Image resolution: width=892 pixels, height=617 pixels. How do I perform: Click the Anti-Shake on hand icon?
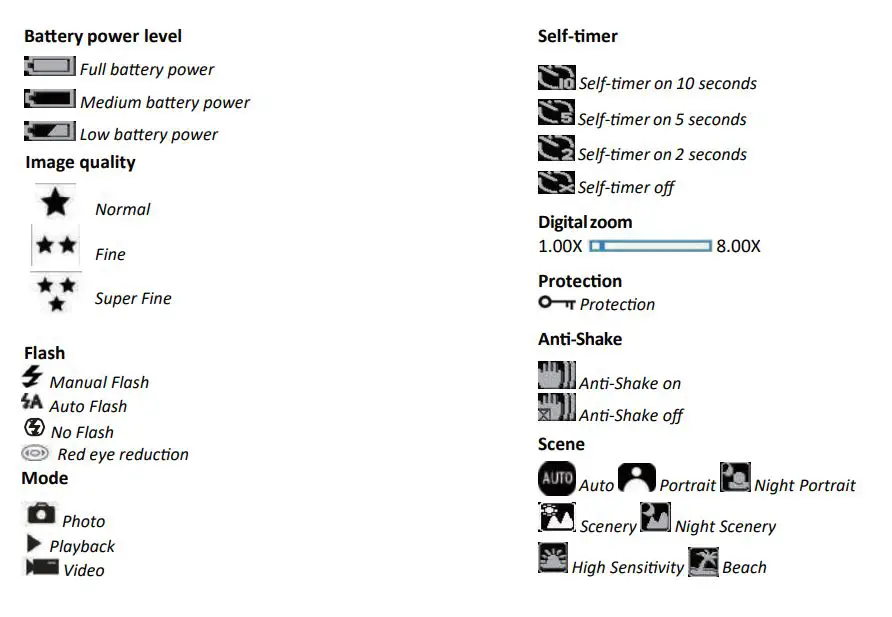pos(557,376)
